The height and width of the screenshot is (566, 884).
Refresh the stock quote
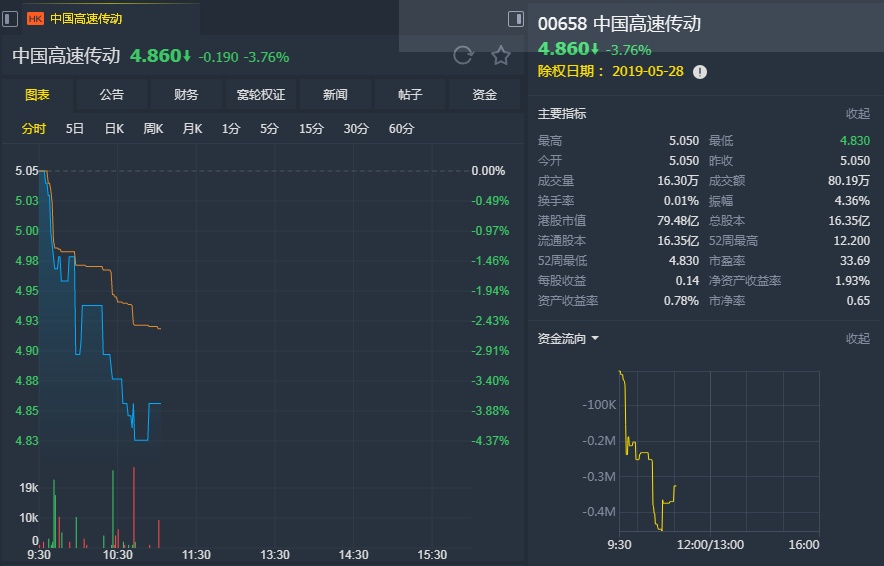point(463,55)
